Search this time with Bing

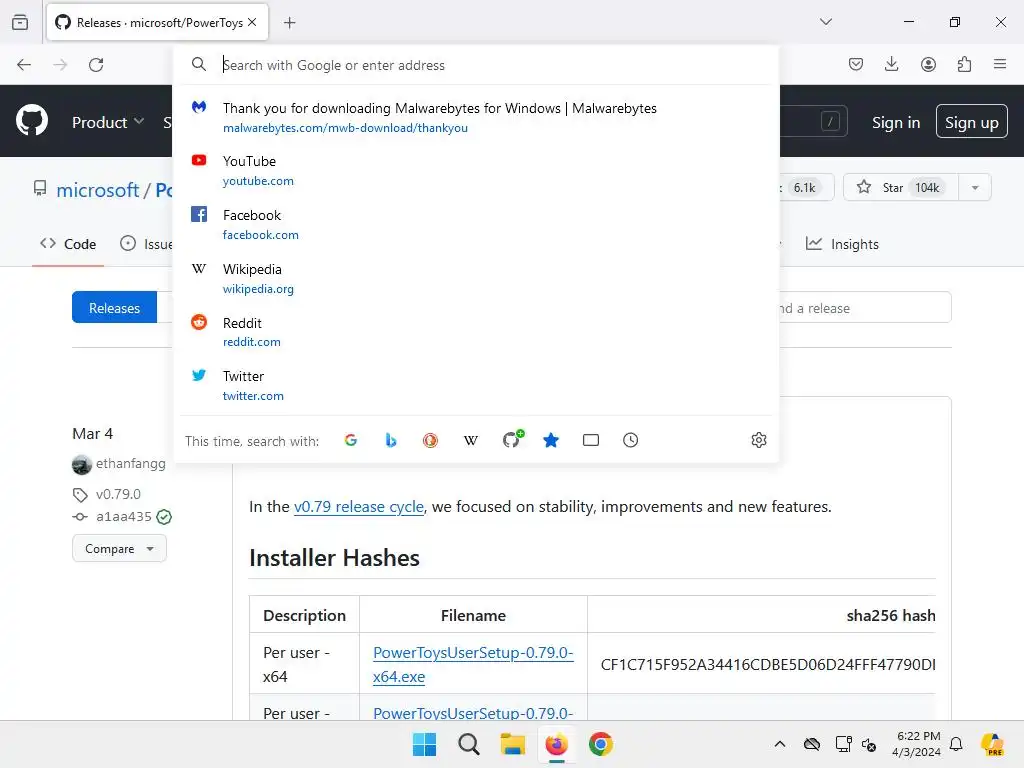point(391,440)
